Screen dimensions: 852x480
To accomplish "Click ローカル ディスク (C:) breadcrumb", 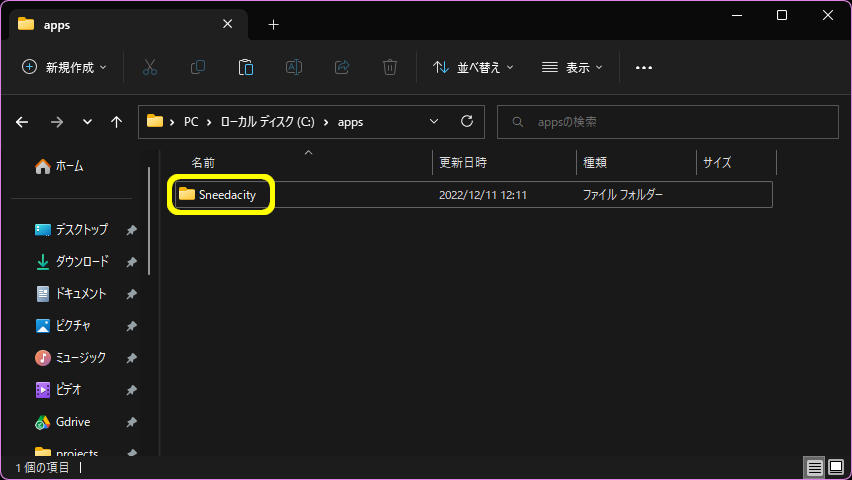I will click(x=267, y=122).
